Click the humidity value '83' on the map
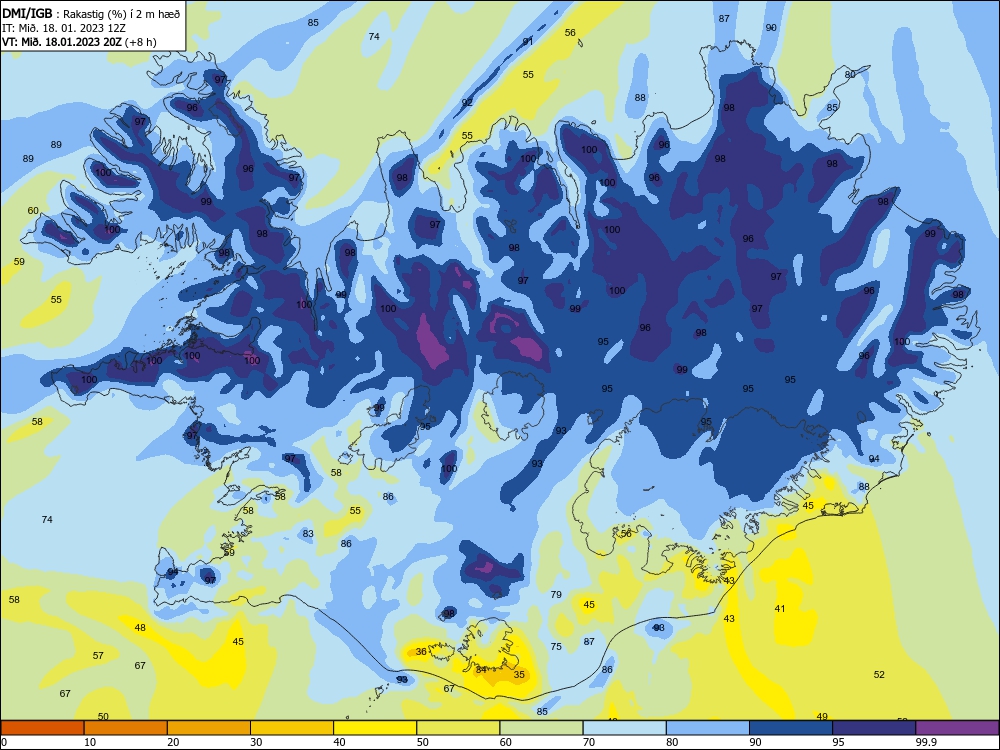The image size is (1000, 750). click(308, 533)
